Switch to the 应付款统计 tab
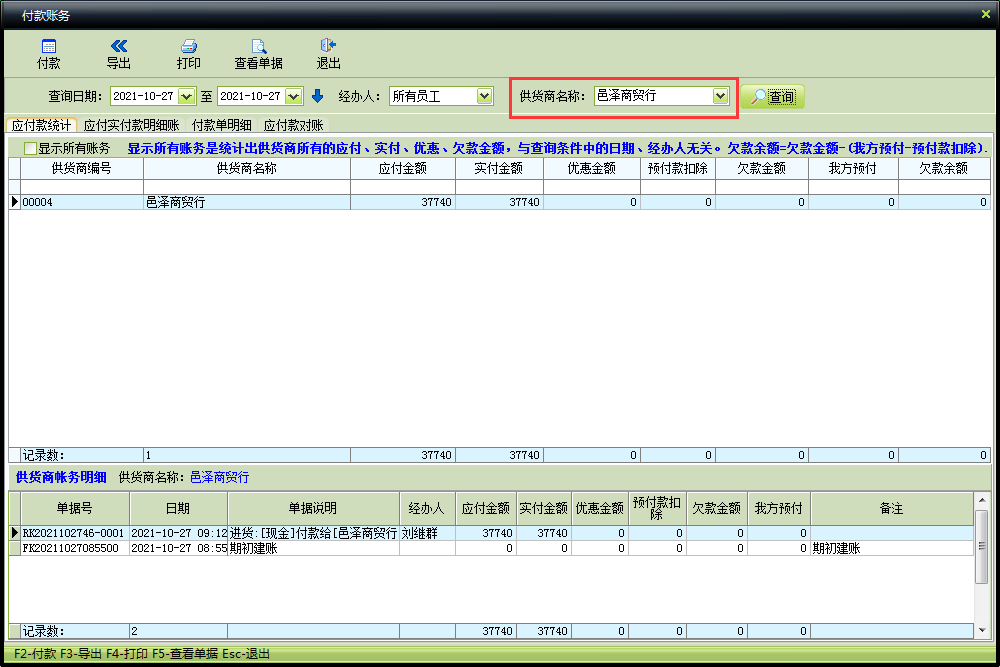This screenshot has height=667, width=1000. click(41, 125)
